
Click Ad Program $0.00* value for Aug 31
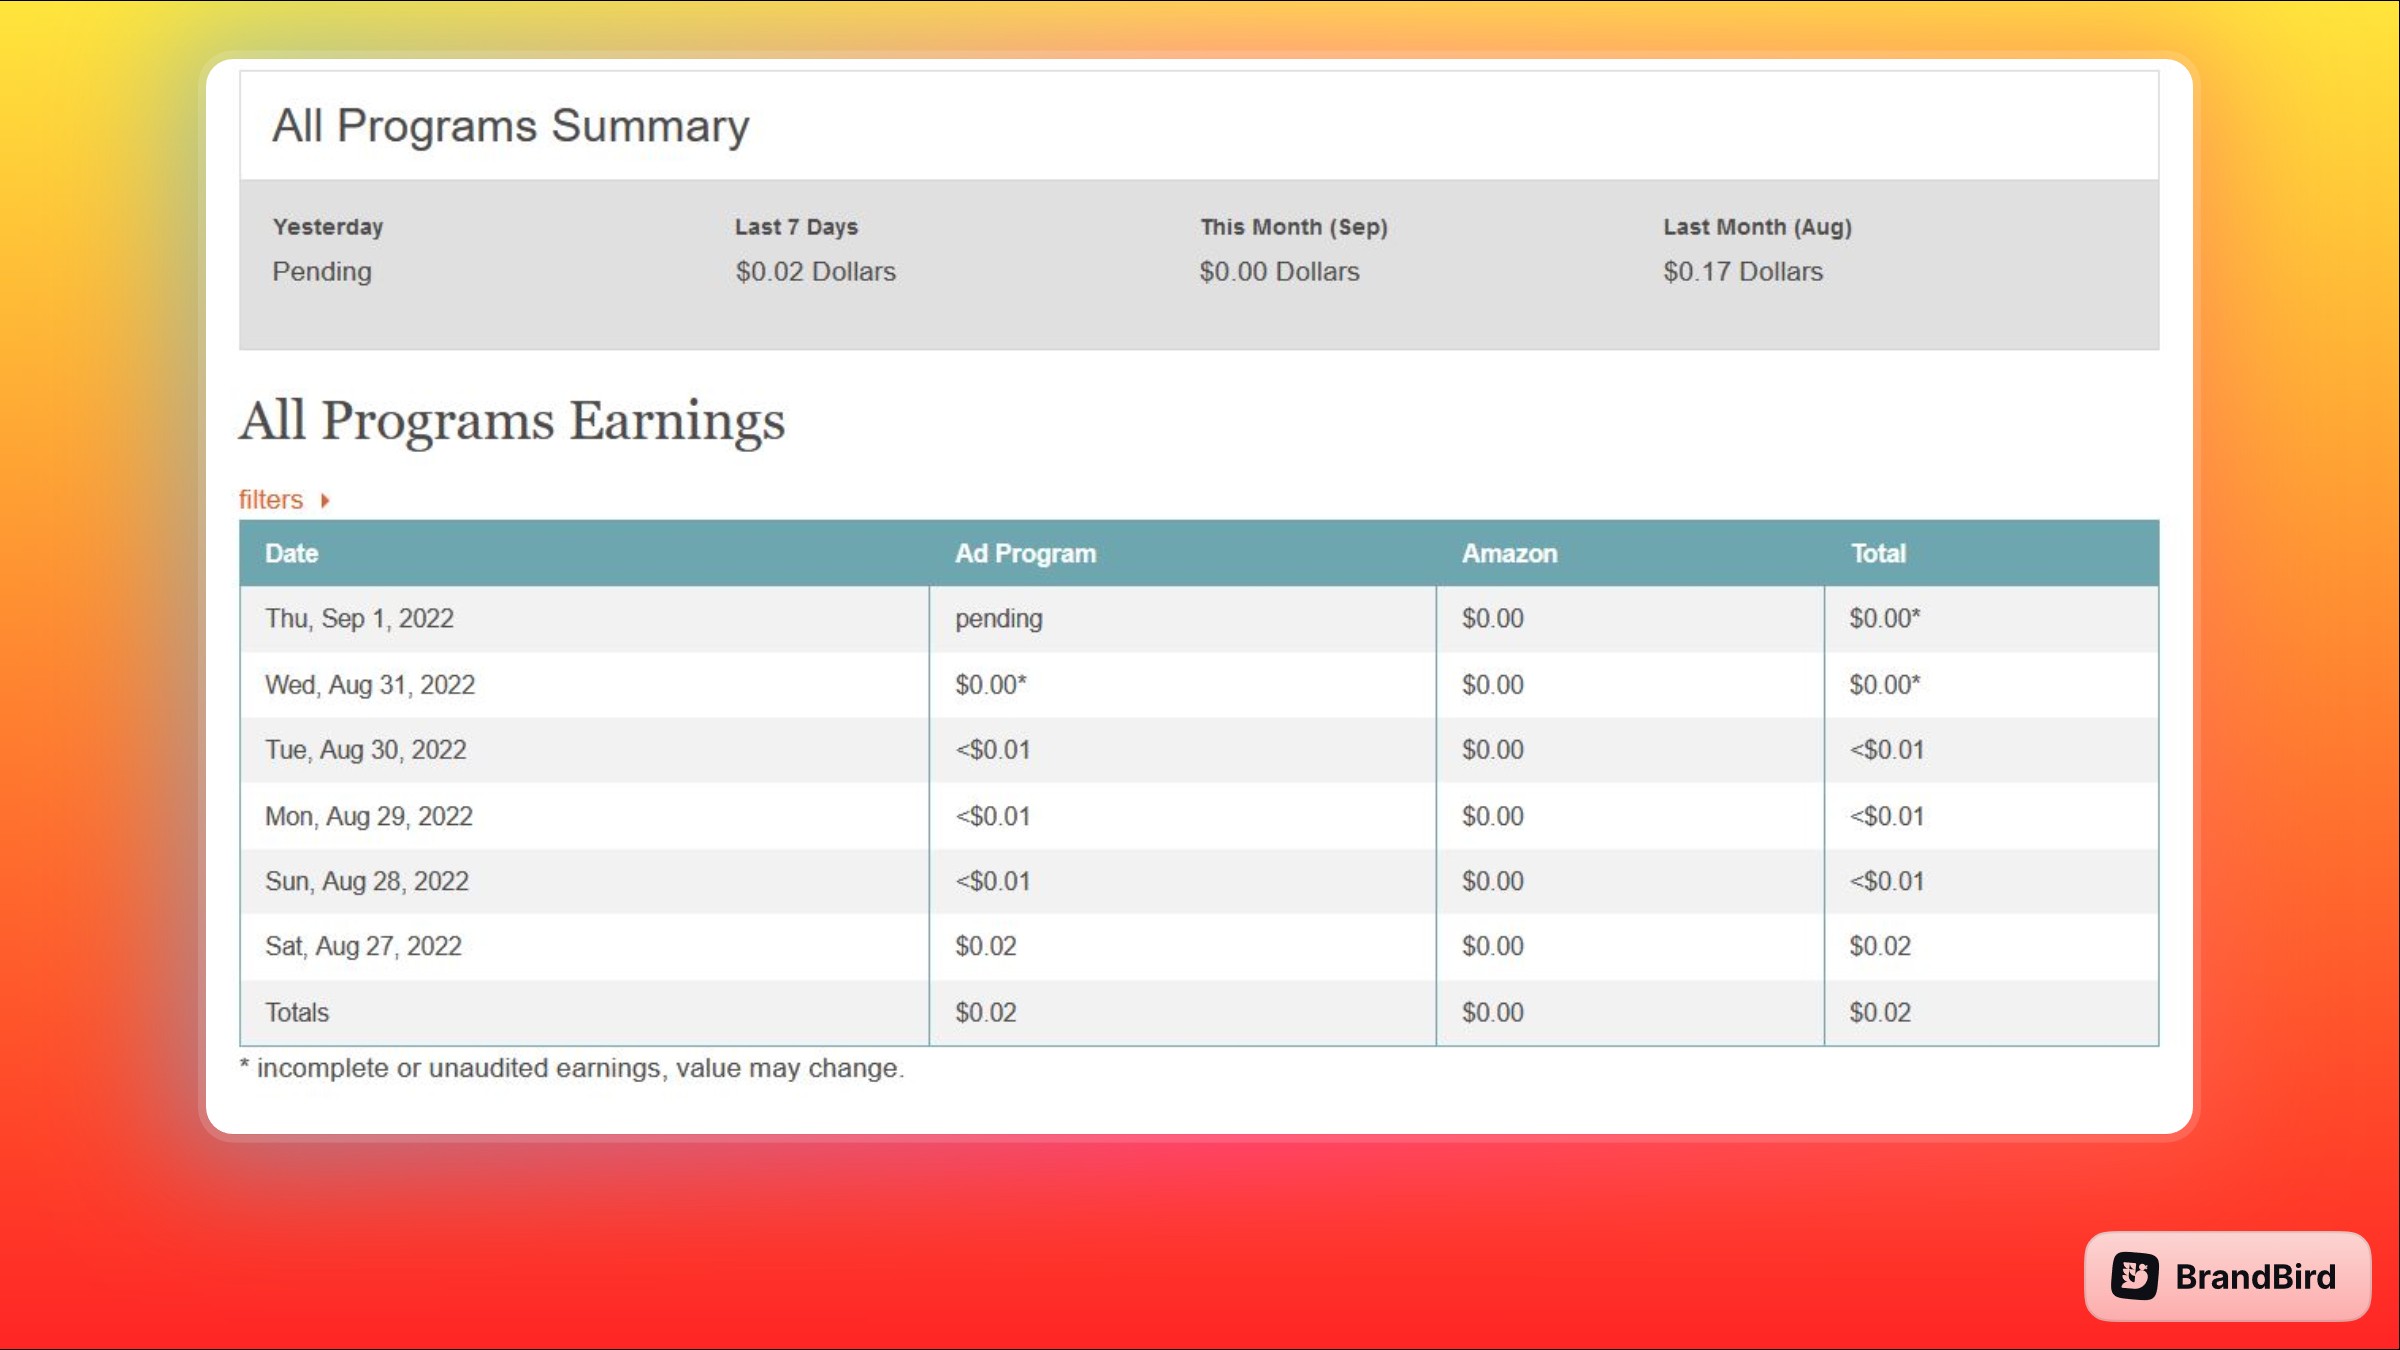pos(990,685)
